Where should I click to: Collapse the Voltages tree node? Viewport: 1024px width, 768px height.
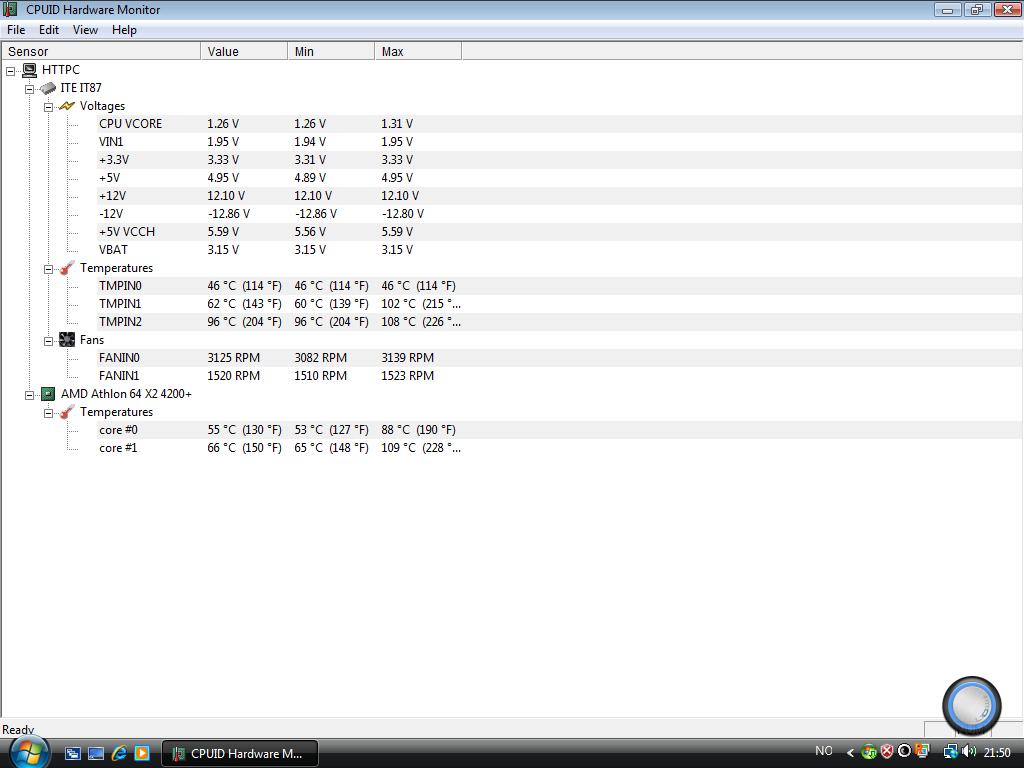[x=48, y=106]
